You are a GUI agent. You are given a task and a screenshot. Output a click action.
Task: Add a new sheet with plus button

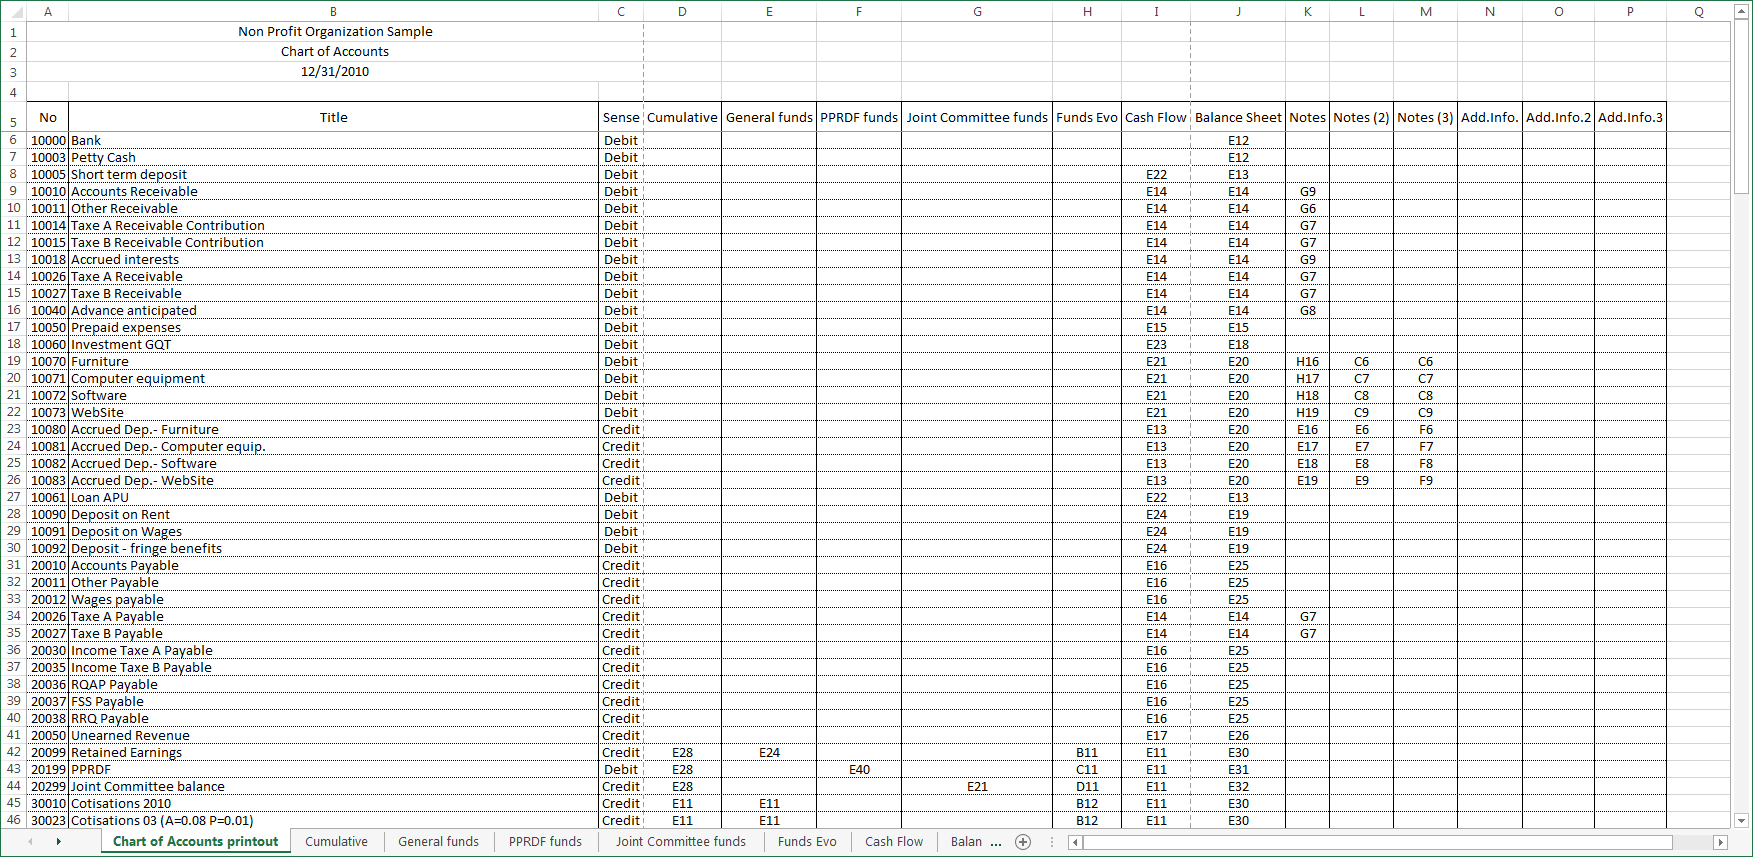pyautogui.click(x=1022, y=842)
